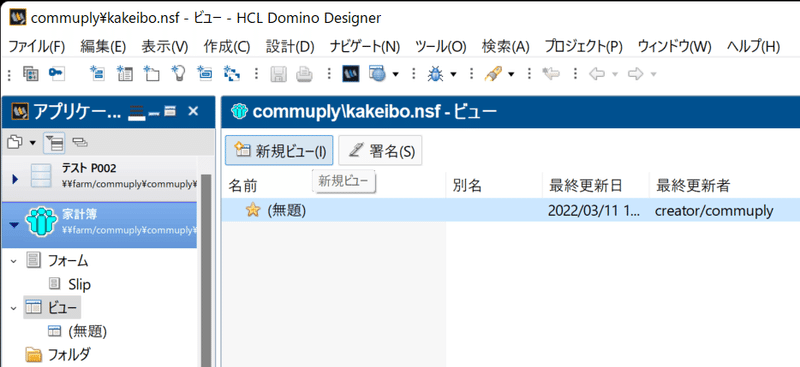Open the 編集(E) menu

(x=103, y=47)
